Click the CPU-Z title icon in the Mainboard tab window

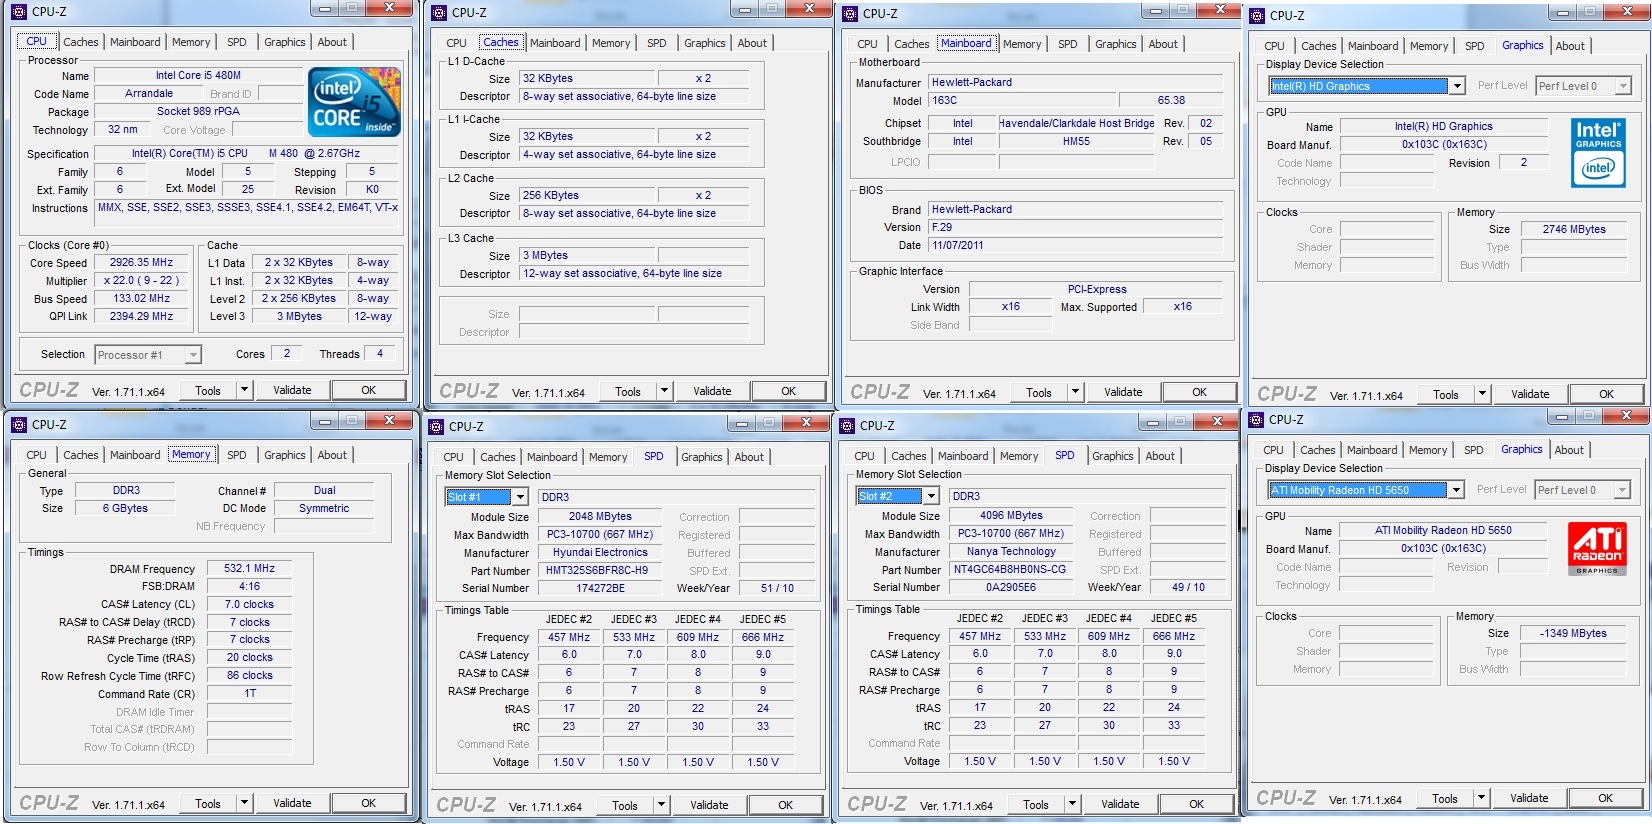click(851, 14)
